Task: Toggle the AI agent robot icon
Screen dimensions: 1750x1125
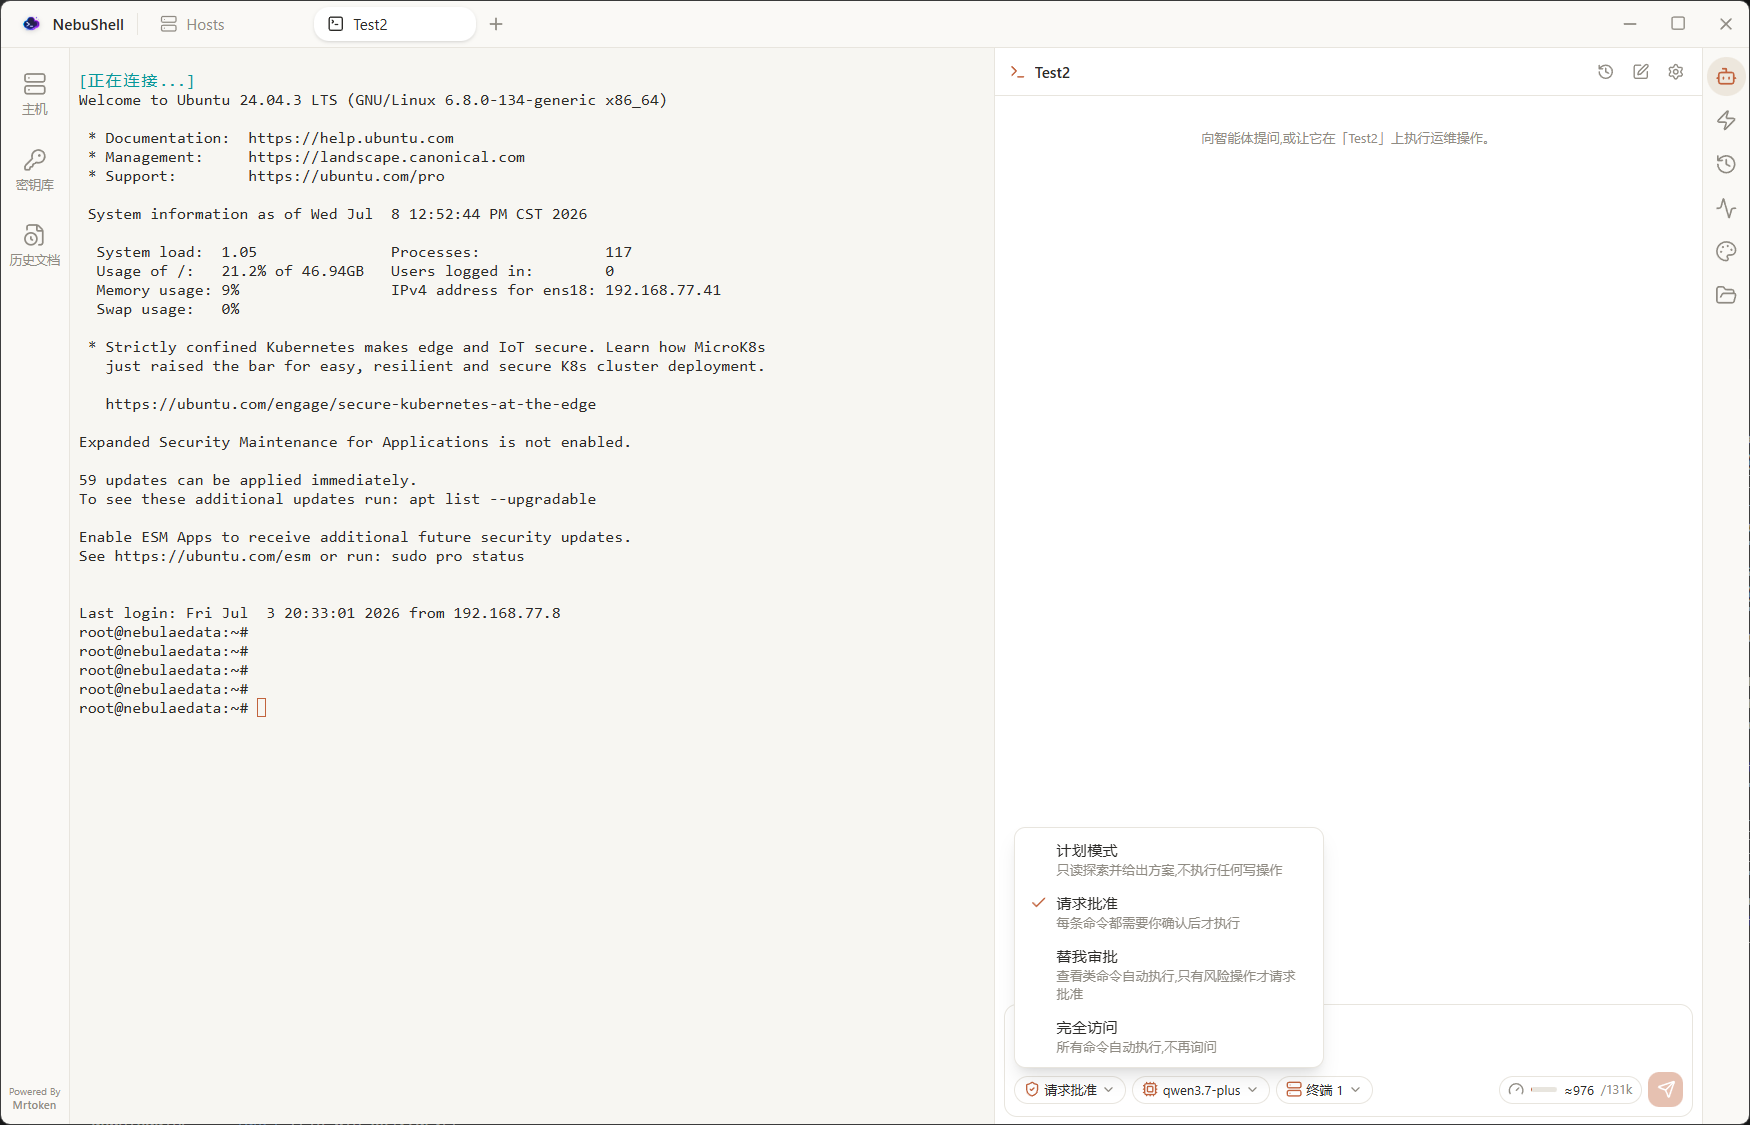Action: pos(1726,77)
